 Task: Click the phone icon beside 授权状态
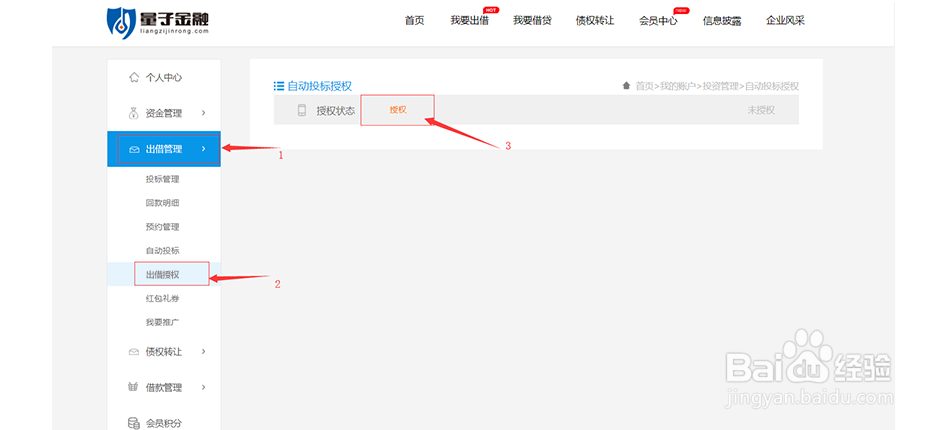302,110
